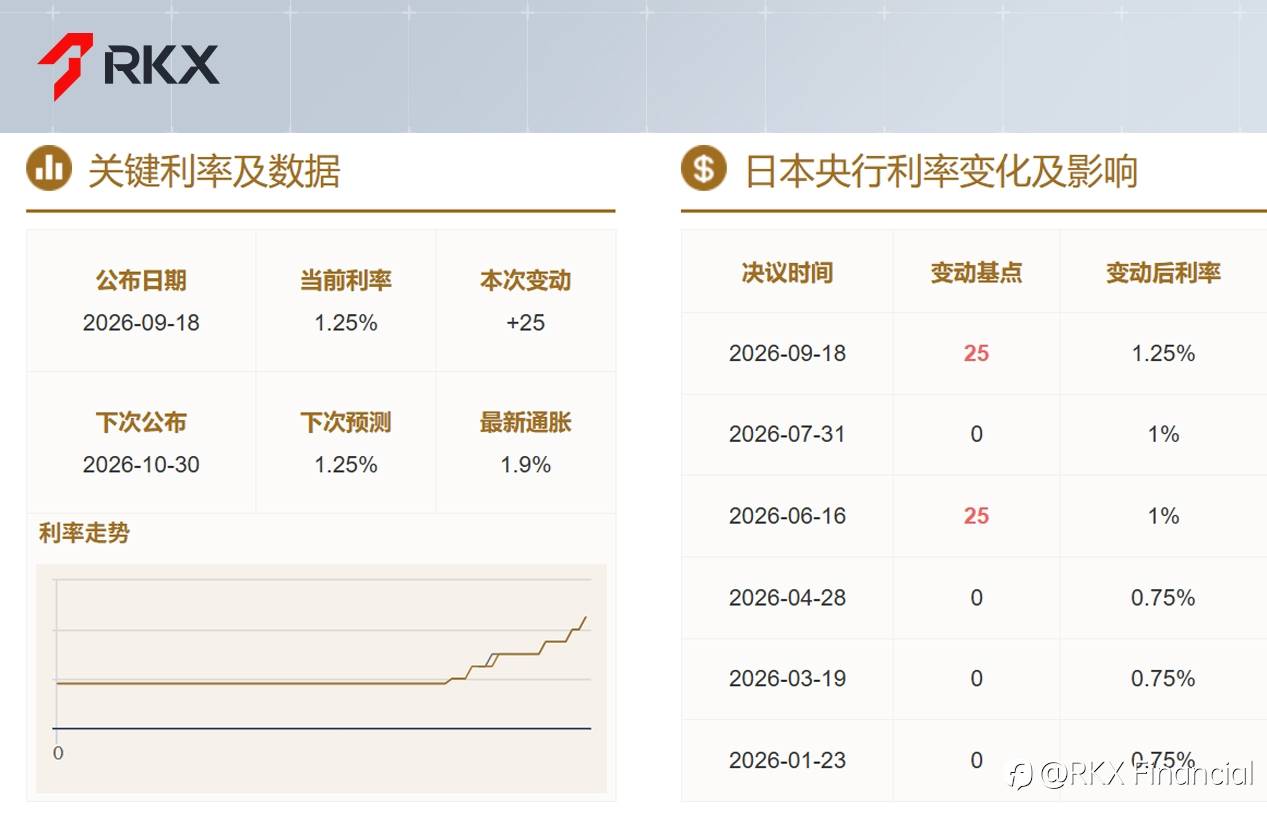Click 0.75% in the 2026-04-28 row
The width and height of the screenshot is (1267, 821).
[1163, 598]
